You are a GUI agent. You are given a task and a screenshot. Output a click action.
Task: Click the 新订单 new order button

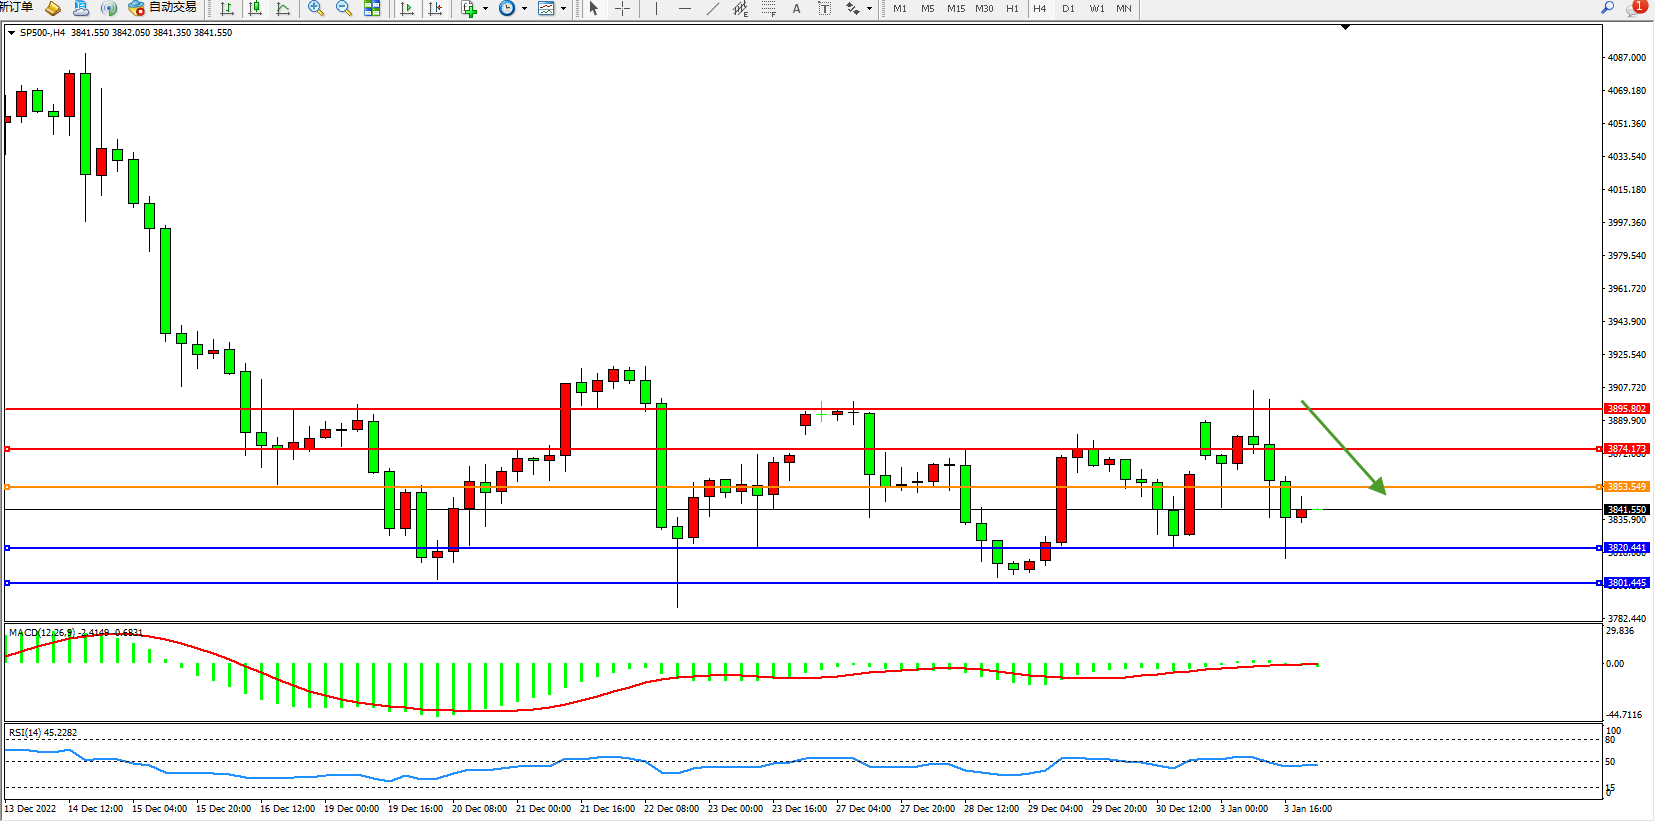(16, 8)
